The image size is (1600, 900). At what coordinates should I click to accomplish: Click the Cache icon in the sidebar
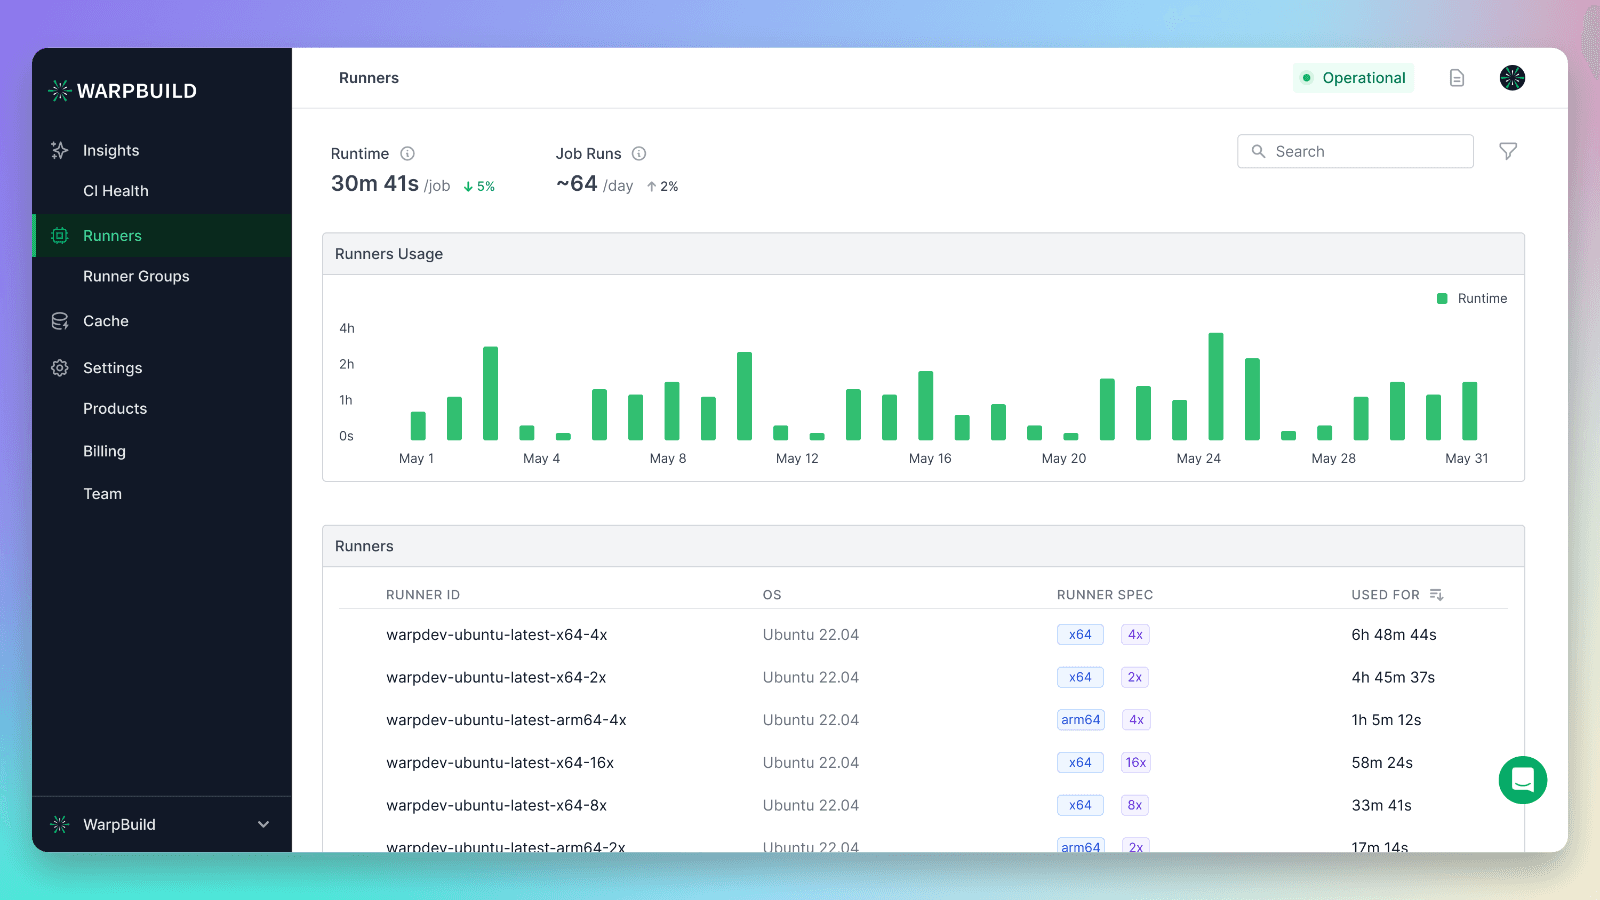pyautogui.click(x=59, y=320)
